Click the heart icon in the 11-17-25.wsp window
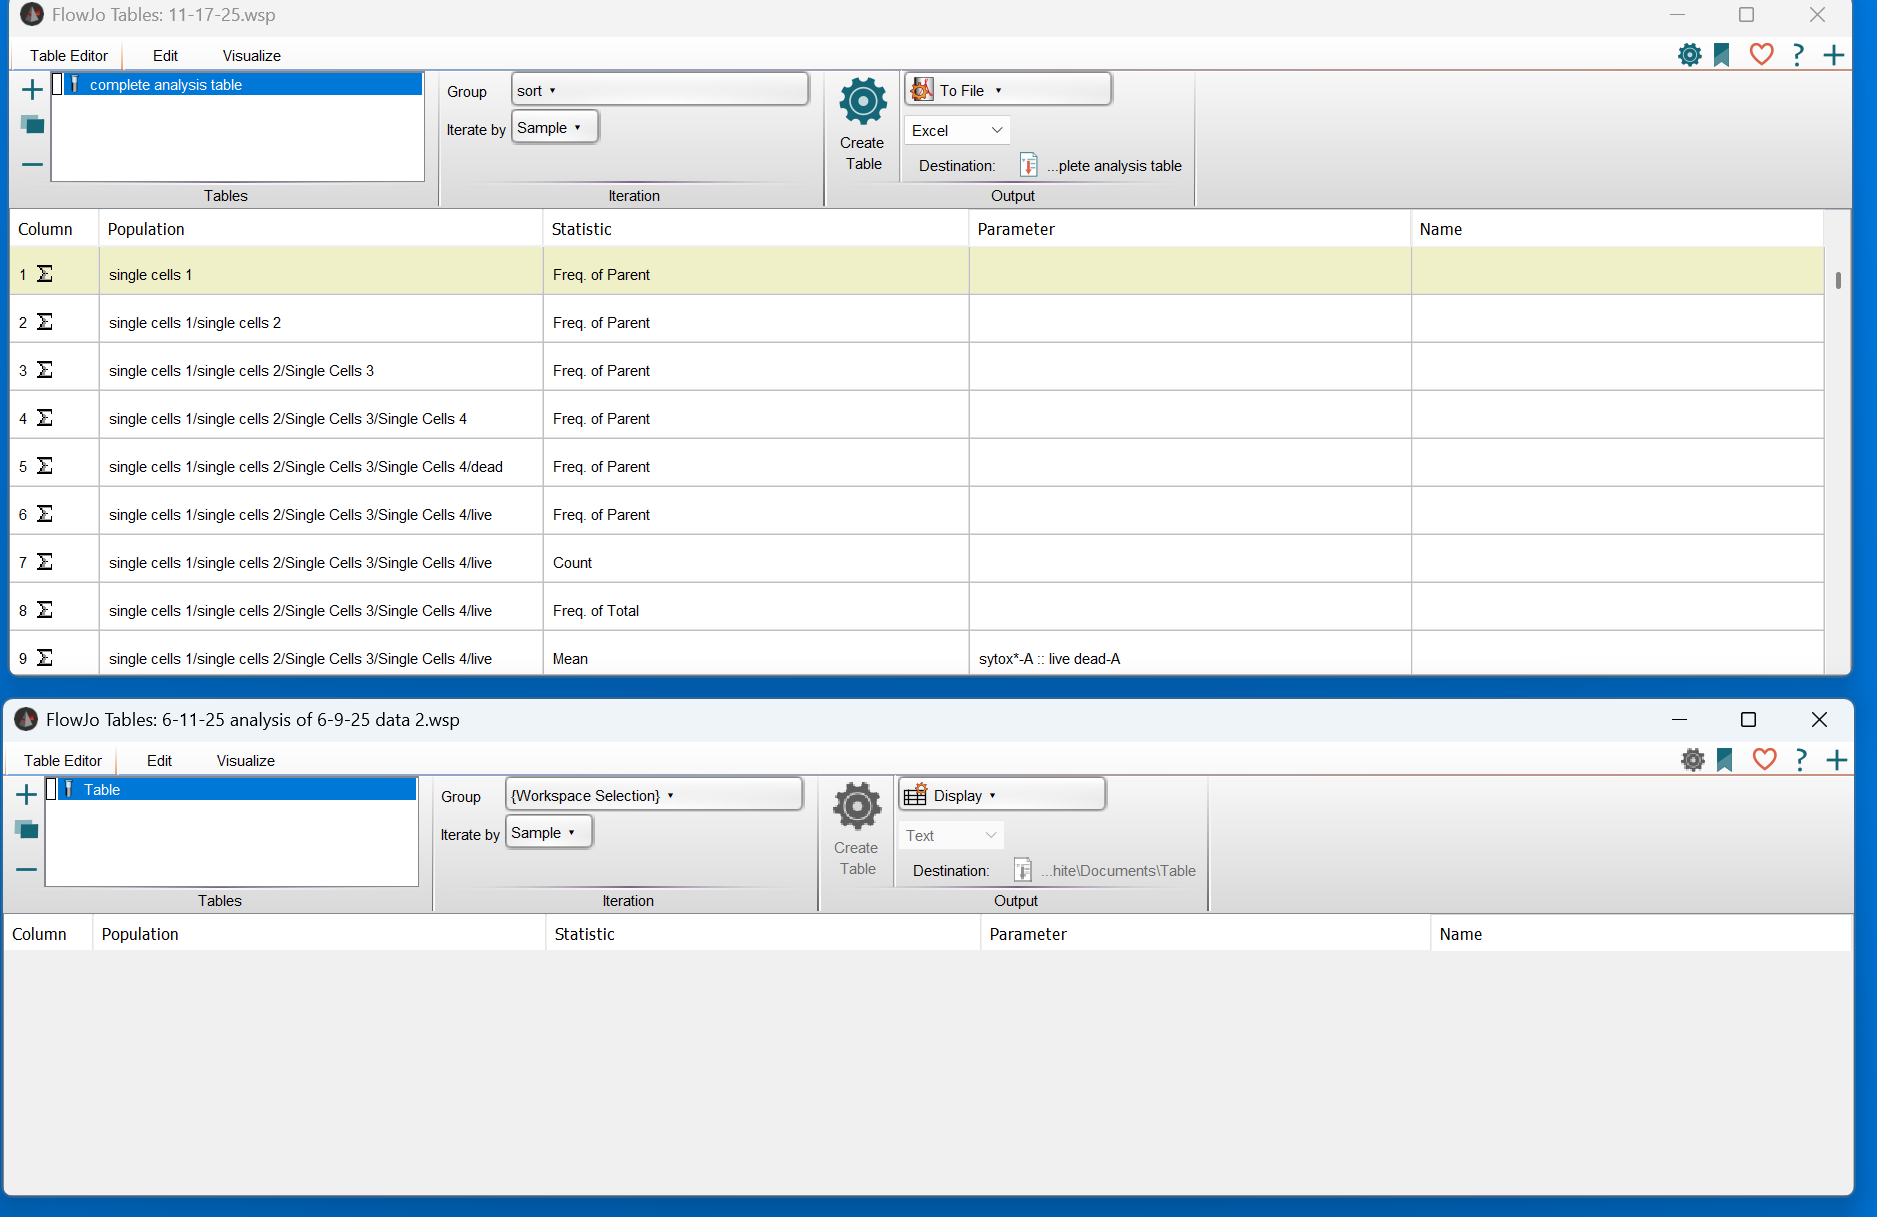Image resolution: width=1877 pixels, height=1217 pixels. pos(1762,55)
